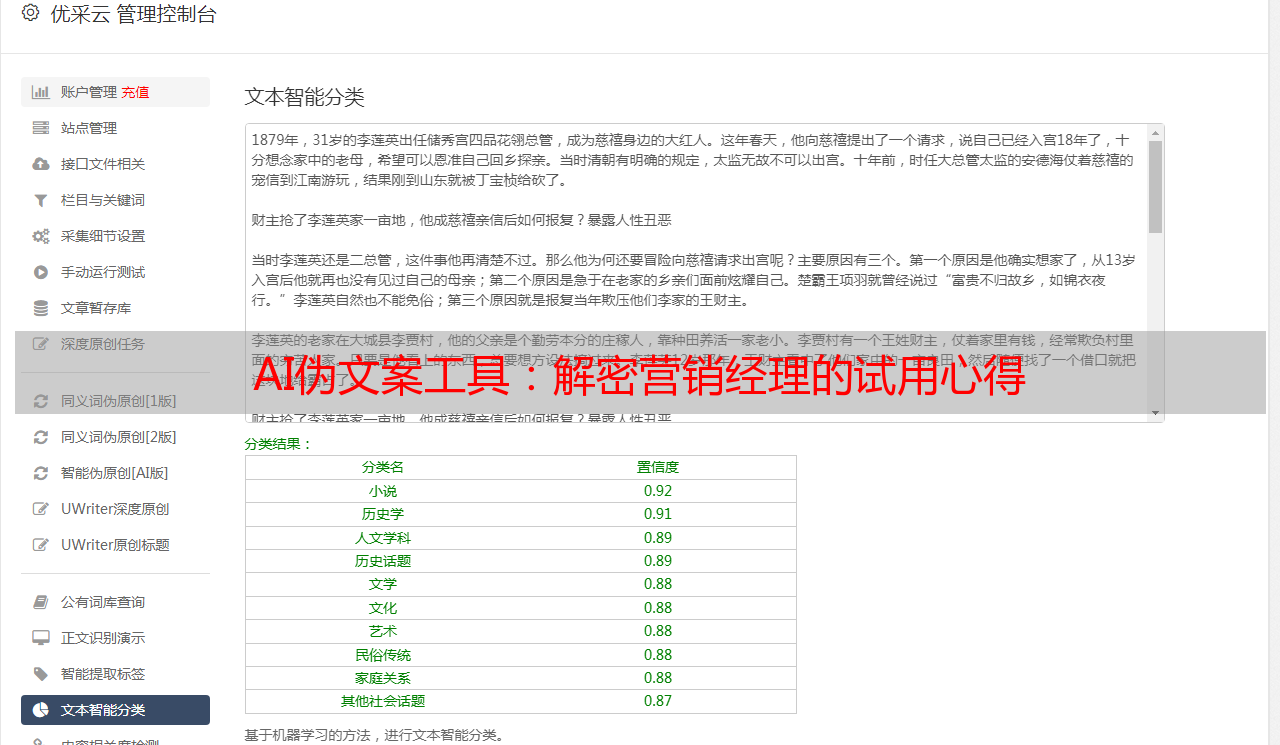
Task: Click the 置信度 column header
Action: coord(658,467)
